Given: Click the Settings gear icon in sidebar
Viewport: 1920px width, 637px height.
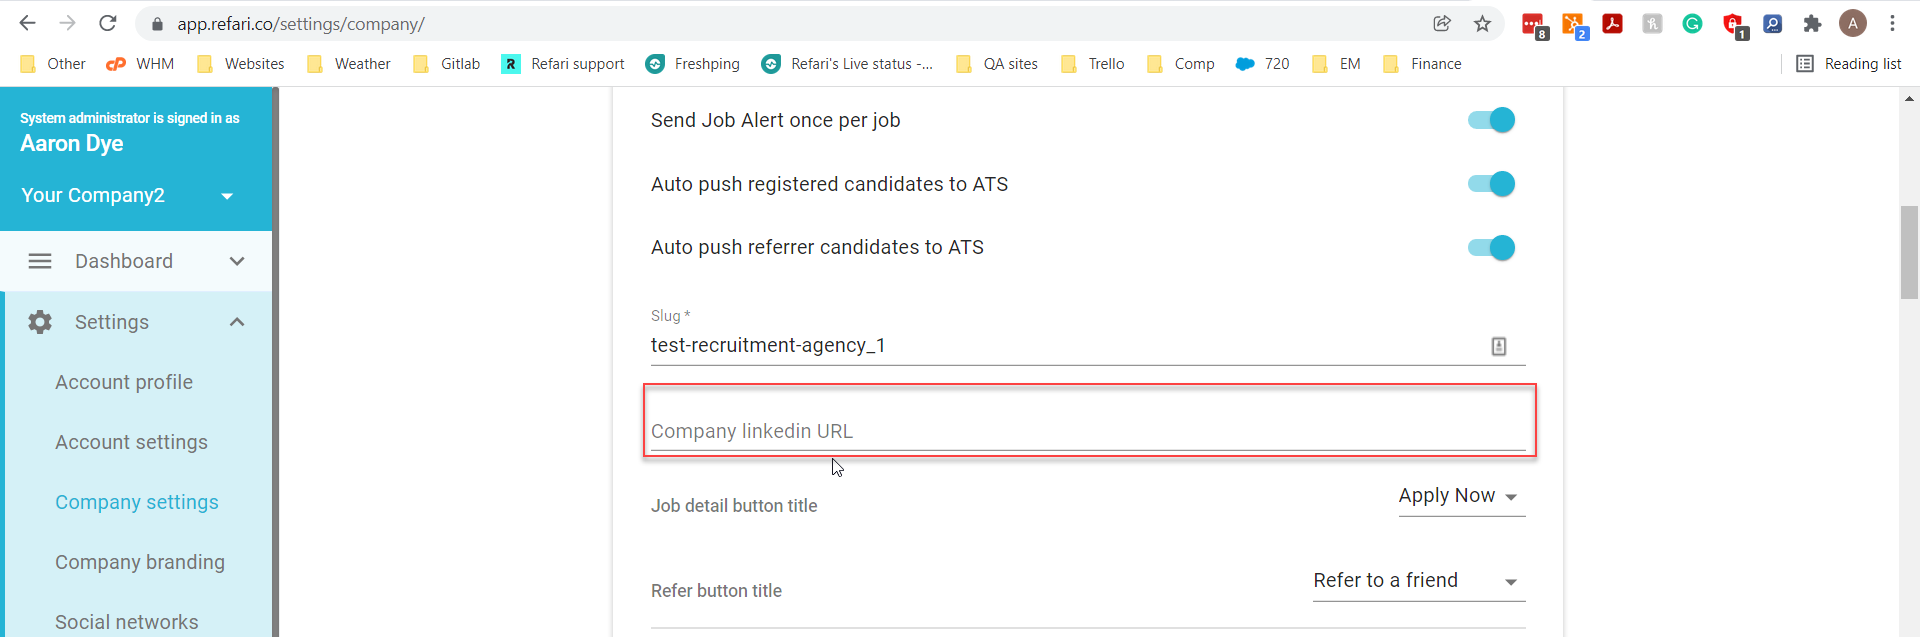Looking at the screenshot, I should 40,322.
